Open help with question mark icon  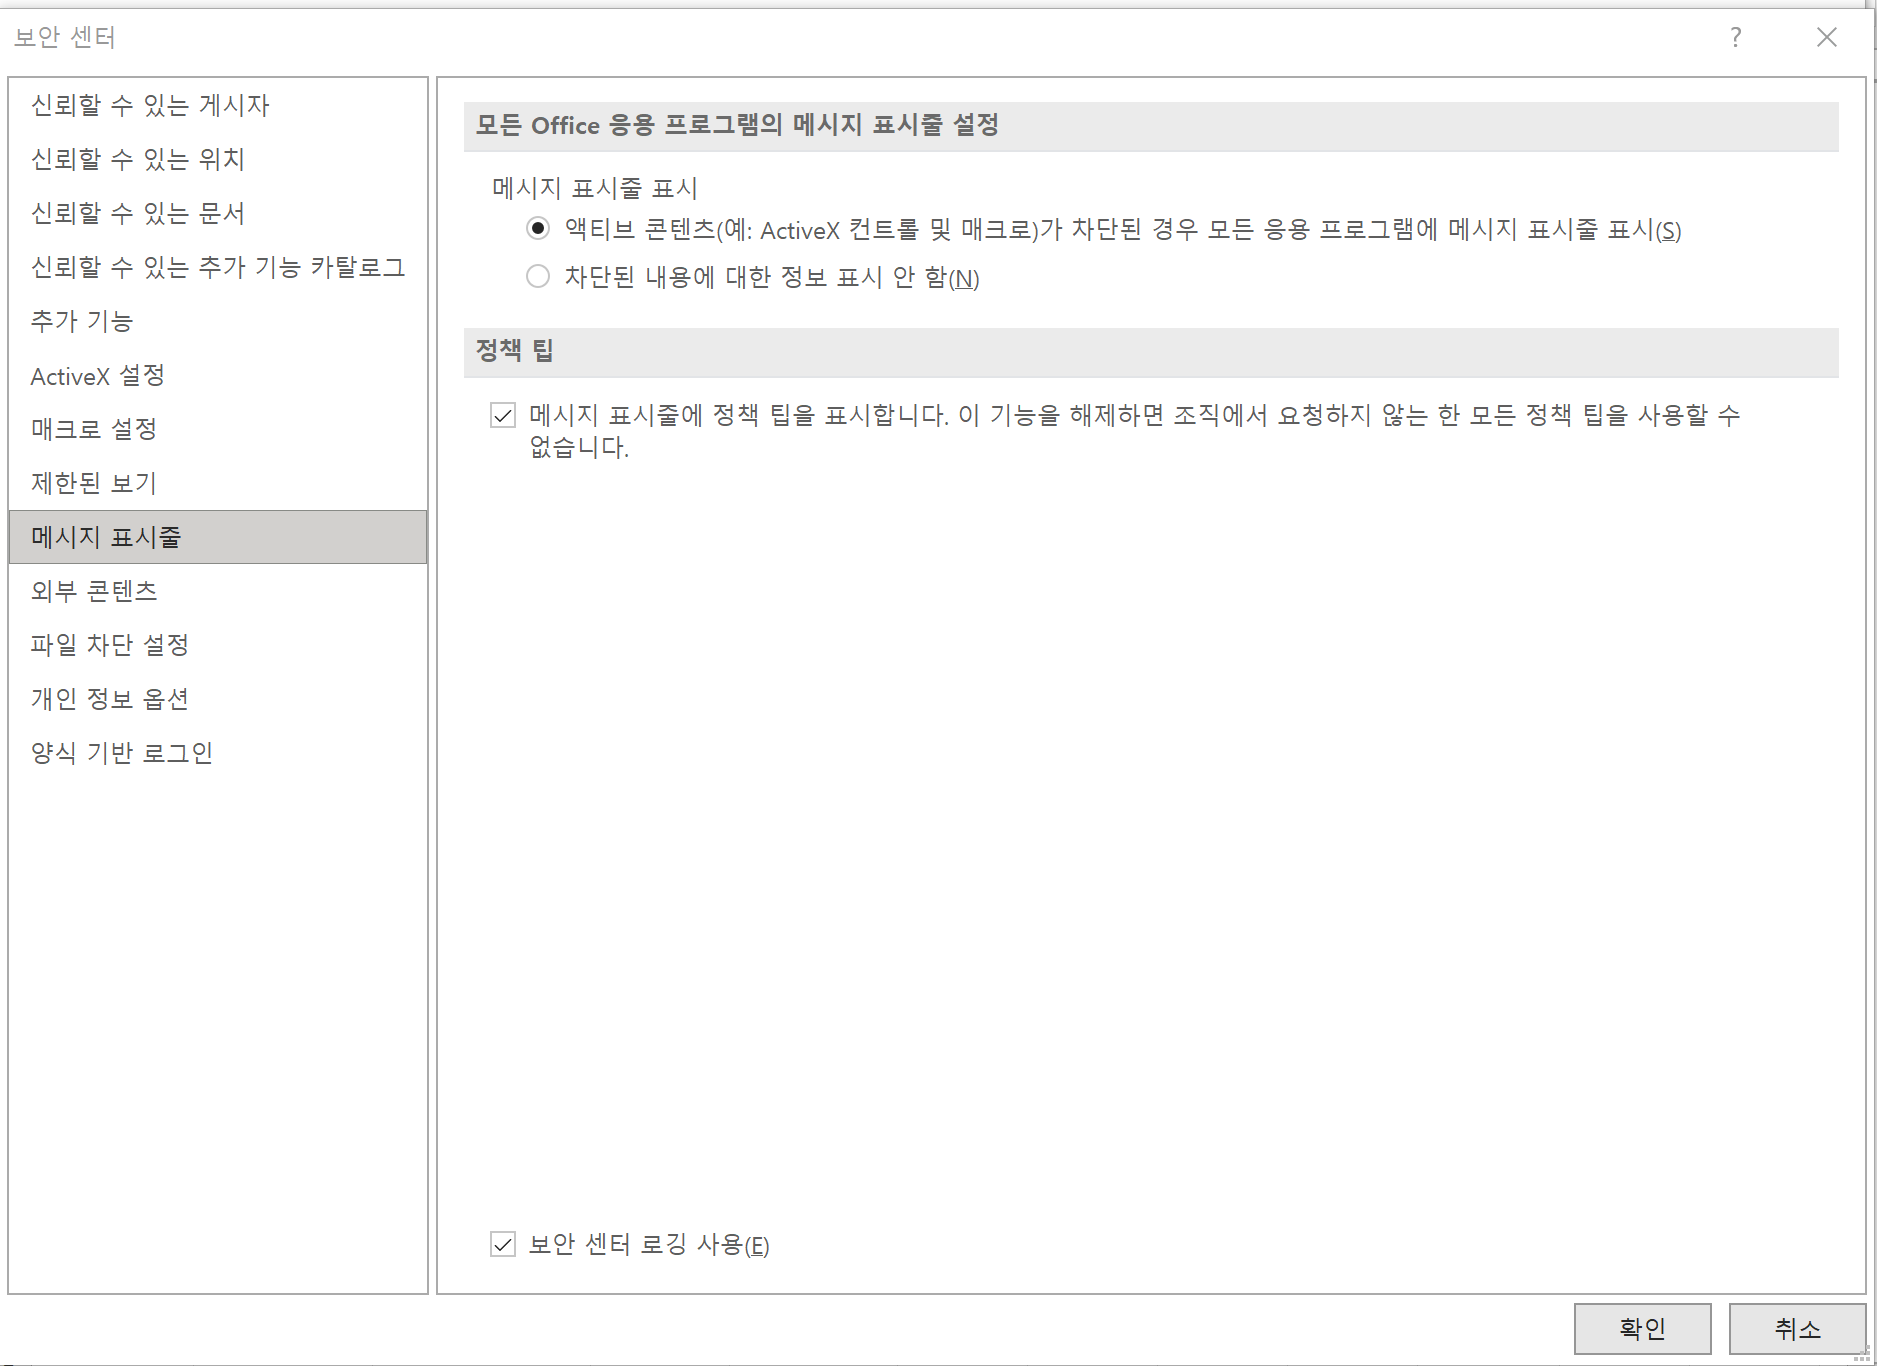point(1735,37)
